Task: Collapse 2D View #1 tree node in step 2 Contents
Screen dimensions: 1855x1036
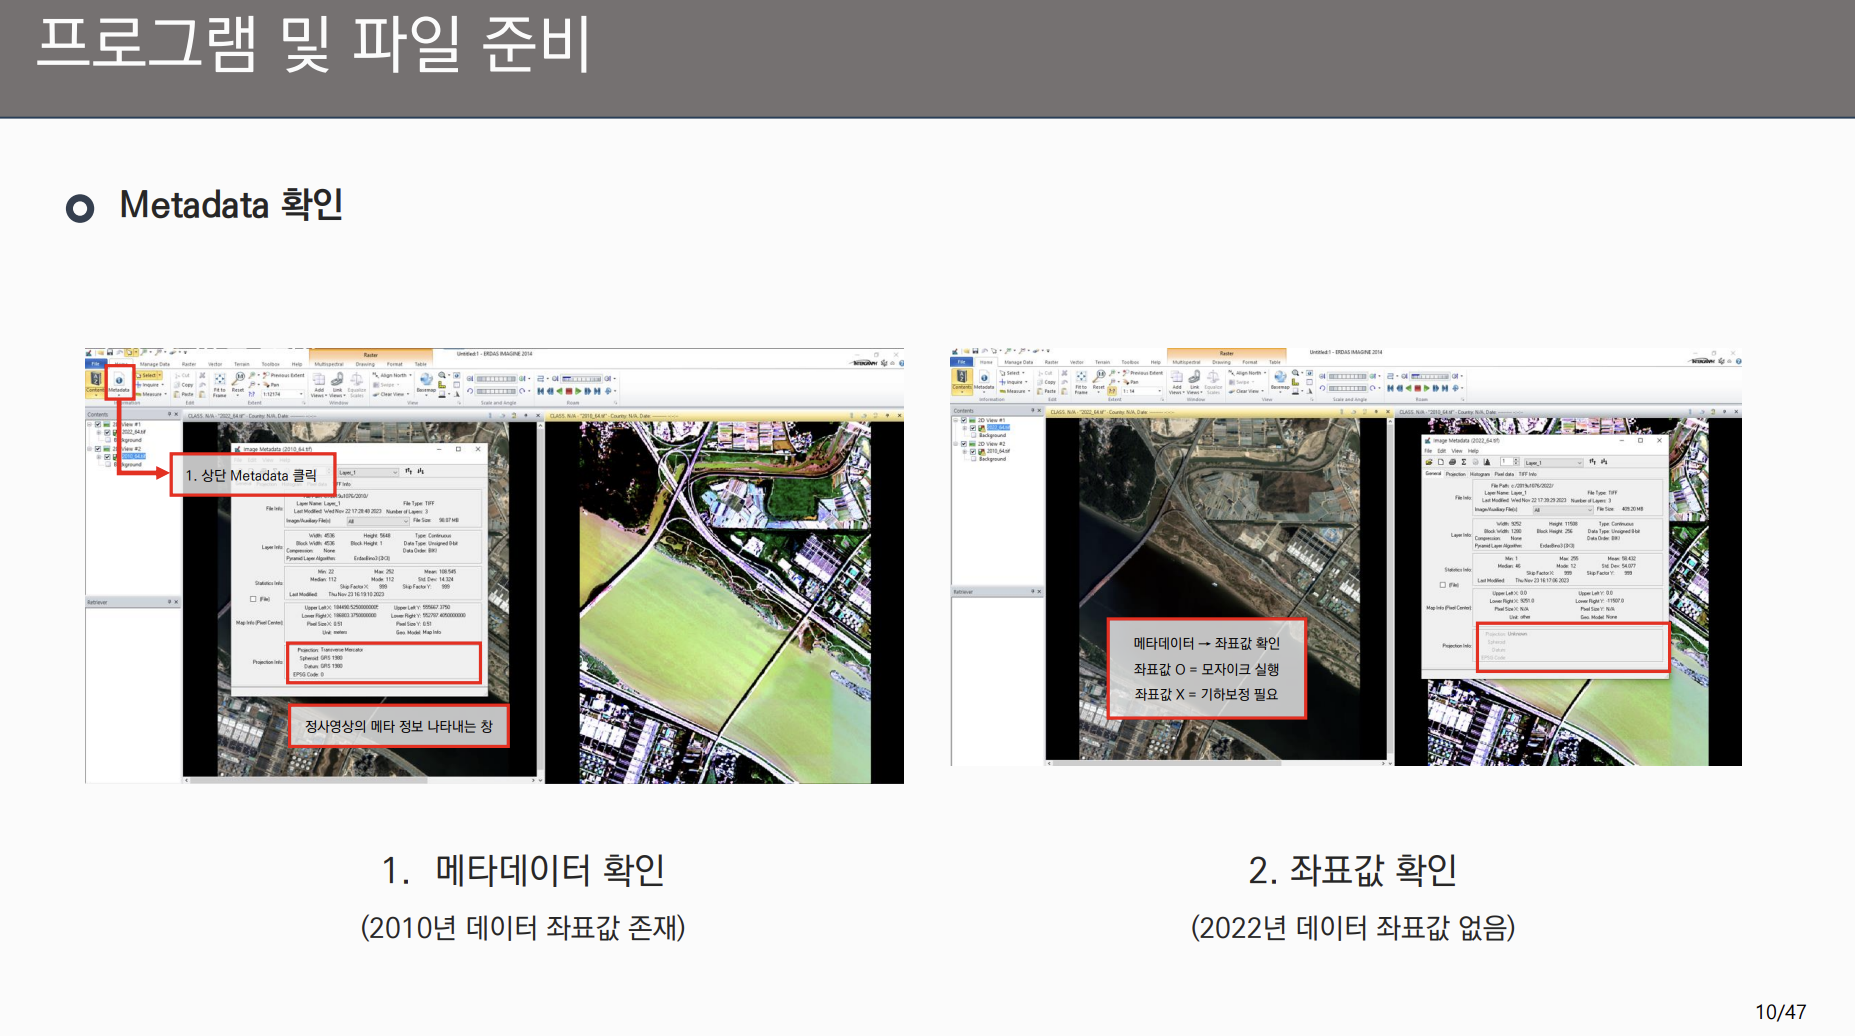Action: [955, 420]
